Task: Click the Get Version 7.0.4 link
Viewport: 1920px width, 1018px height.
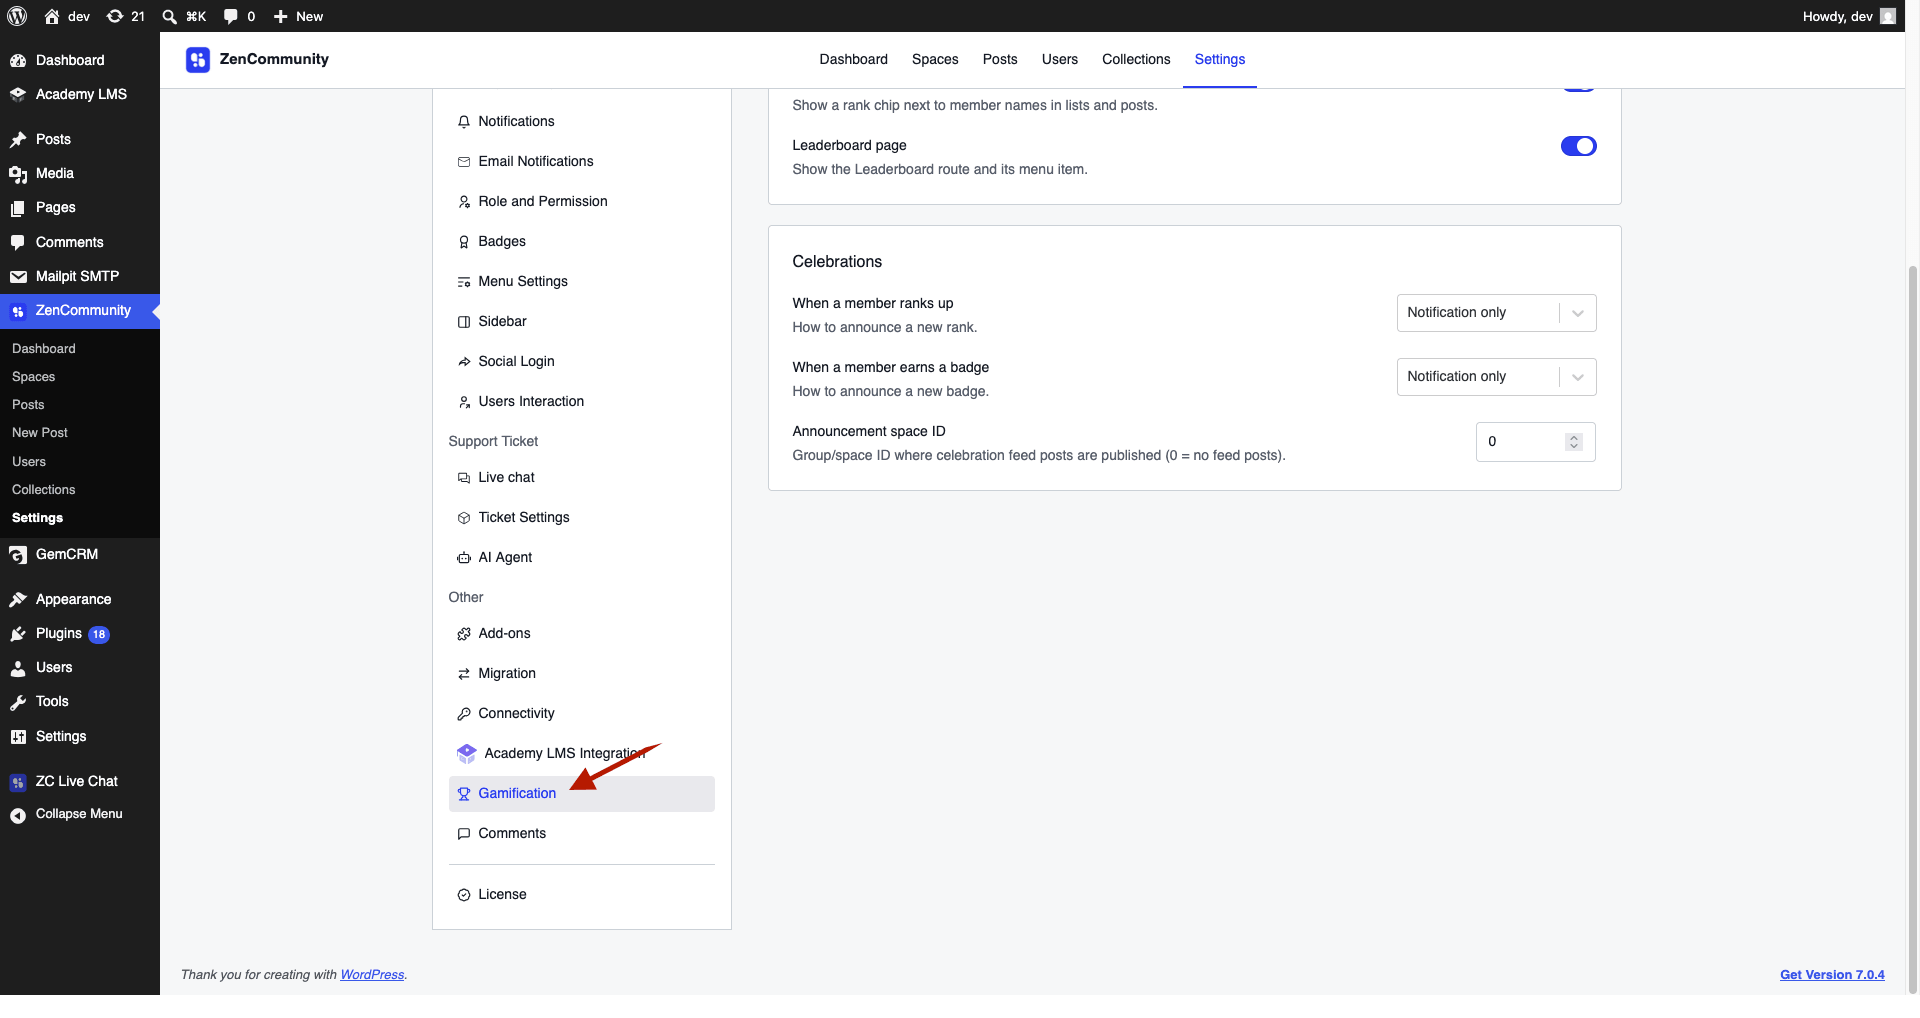Action: pos(1832,975)
